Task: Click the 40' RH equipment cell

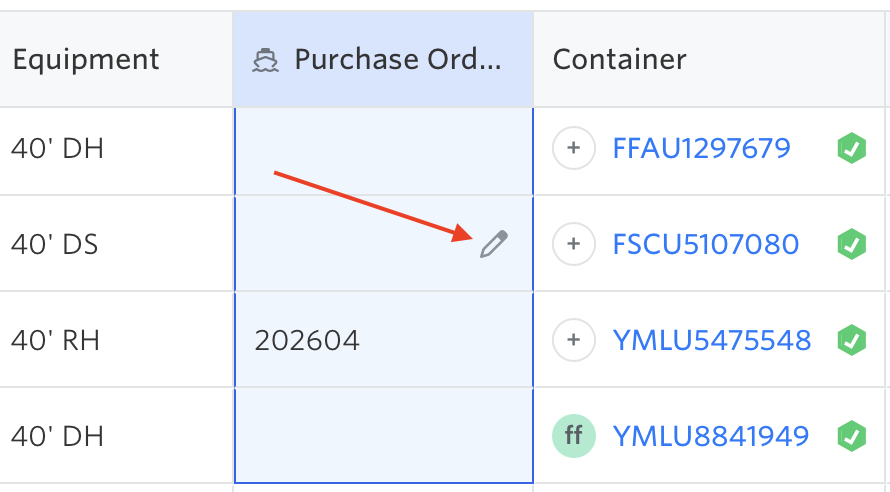Action: click(55, 340)
